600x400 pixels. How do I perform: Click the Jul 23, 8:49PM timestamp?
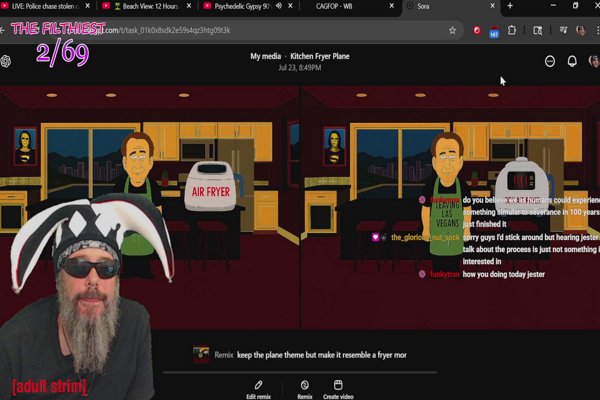click(300, 68)
